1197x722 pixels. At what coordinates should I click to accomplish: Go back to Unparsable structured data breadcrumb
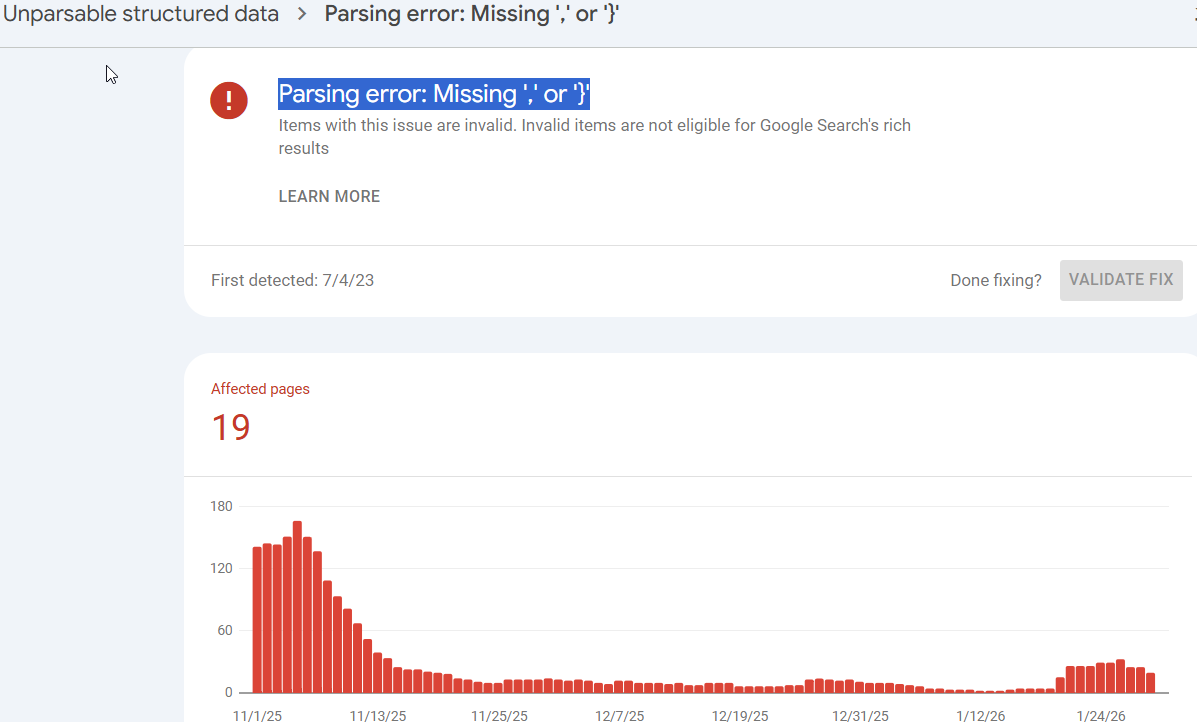pyautogui.click(x=141, y=15)
